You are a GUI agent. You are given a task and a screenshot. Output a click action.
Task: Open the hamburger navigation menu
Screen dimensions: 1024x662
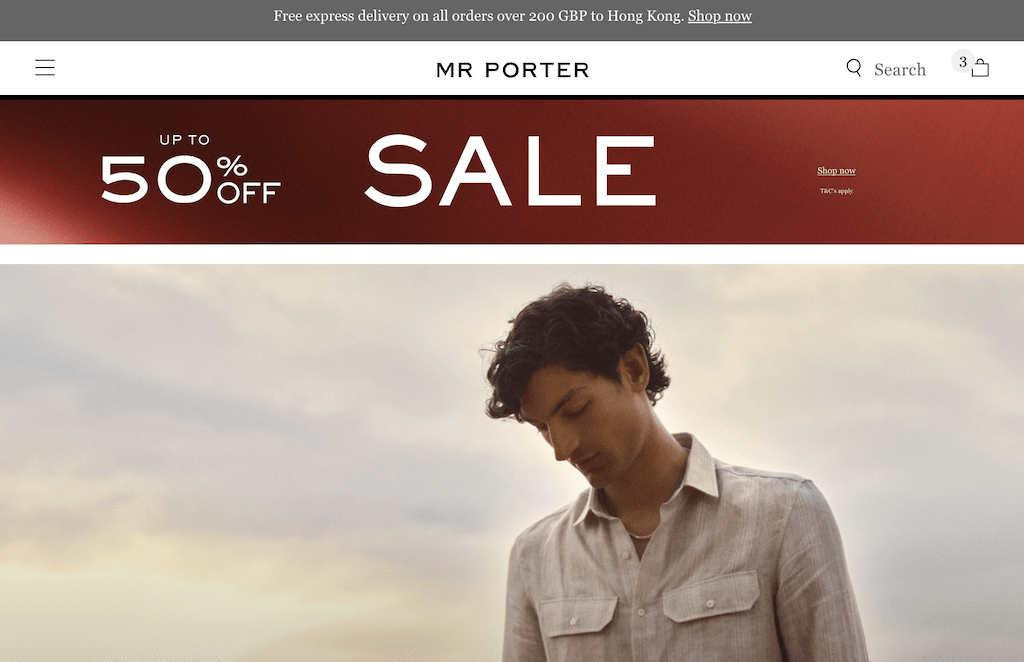click(x=45, y=67)
